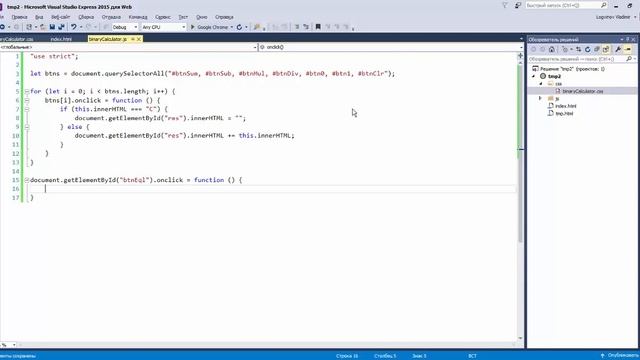Switch to the index.html editor tab
This screenshot has width=640, height=360.
[x=61, y=39]
